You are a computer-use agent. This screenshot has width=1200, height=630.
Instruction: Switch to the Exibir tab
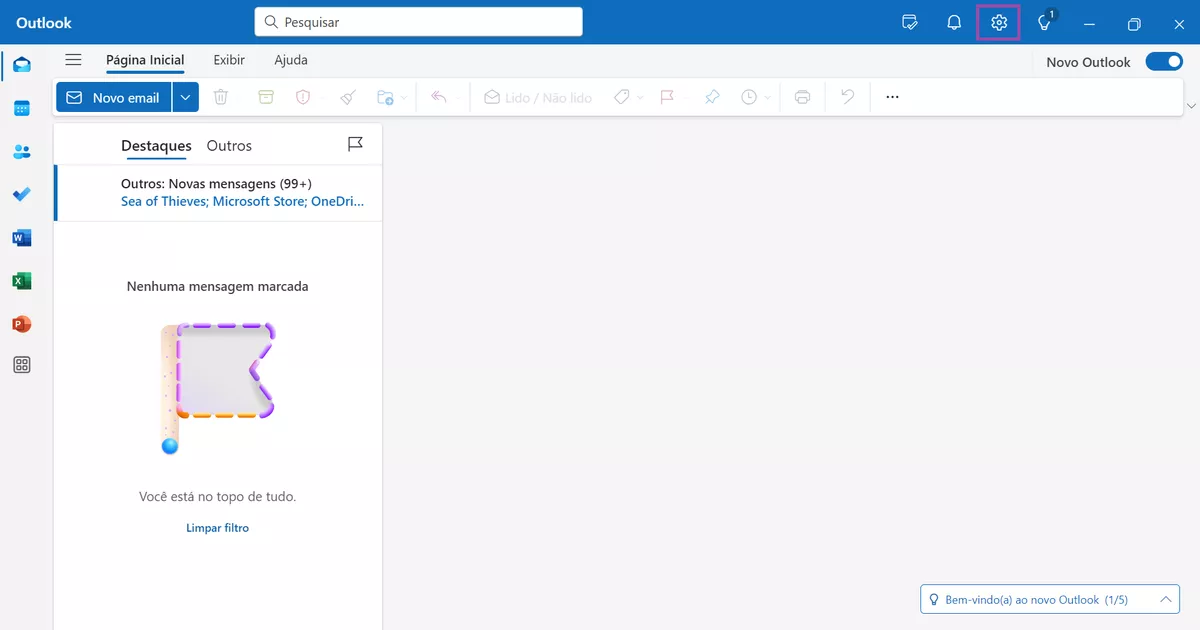pyautogui.click(x=228, y=60)
